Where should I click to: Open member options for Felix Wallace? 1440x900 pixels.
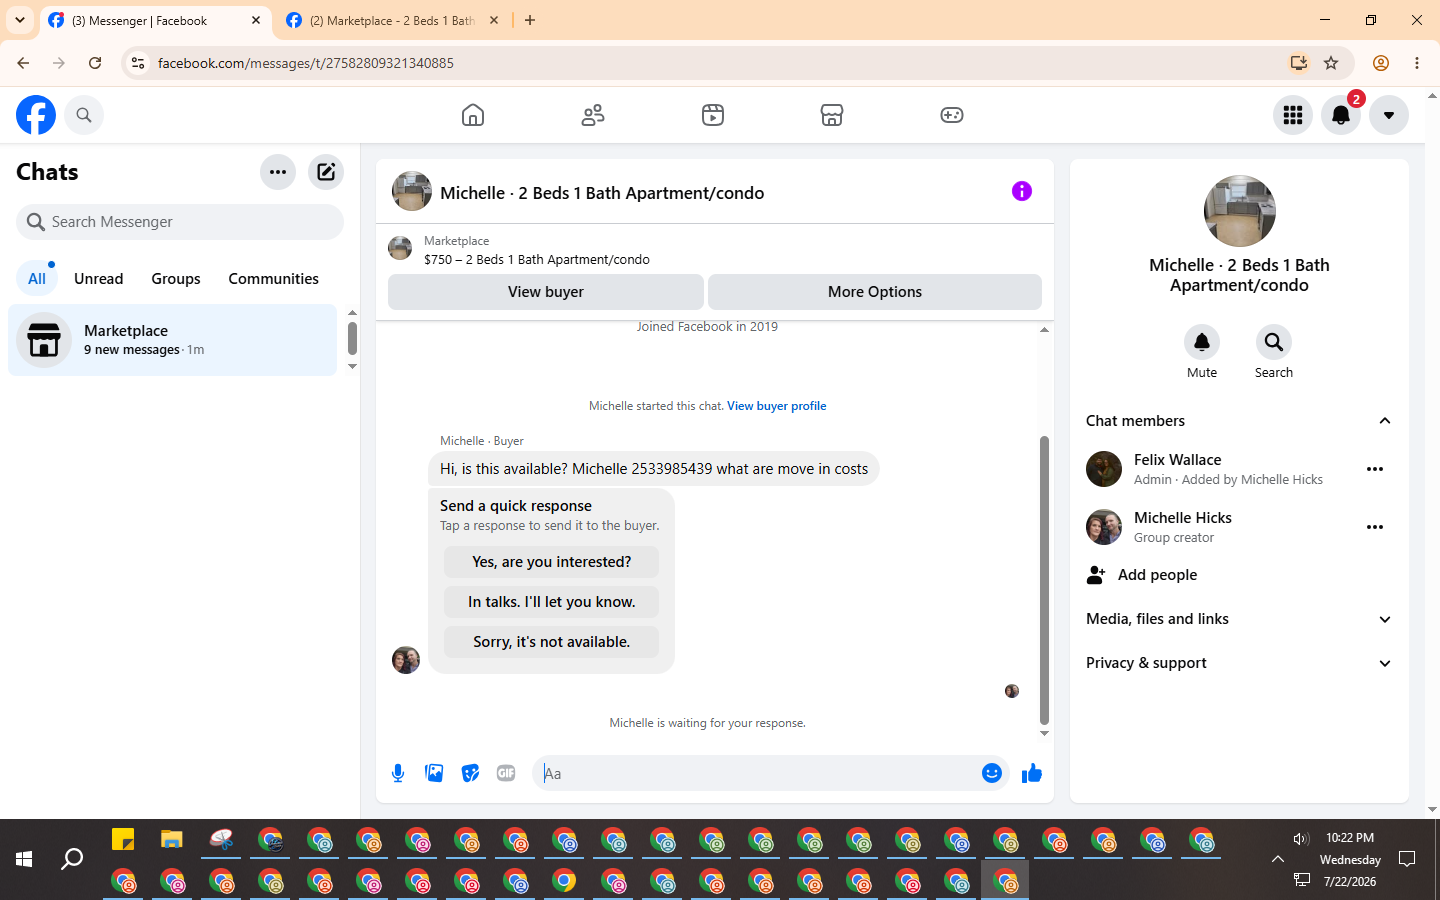tap(1375, 469)
